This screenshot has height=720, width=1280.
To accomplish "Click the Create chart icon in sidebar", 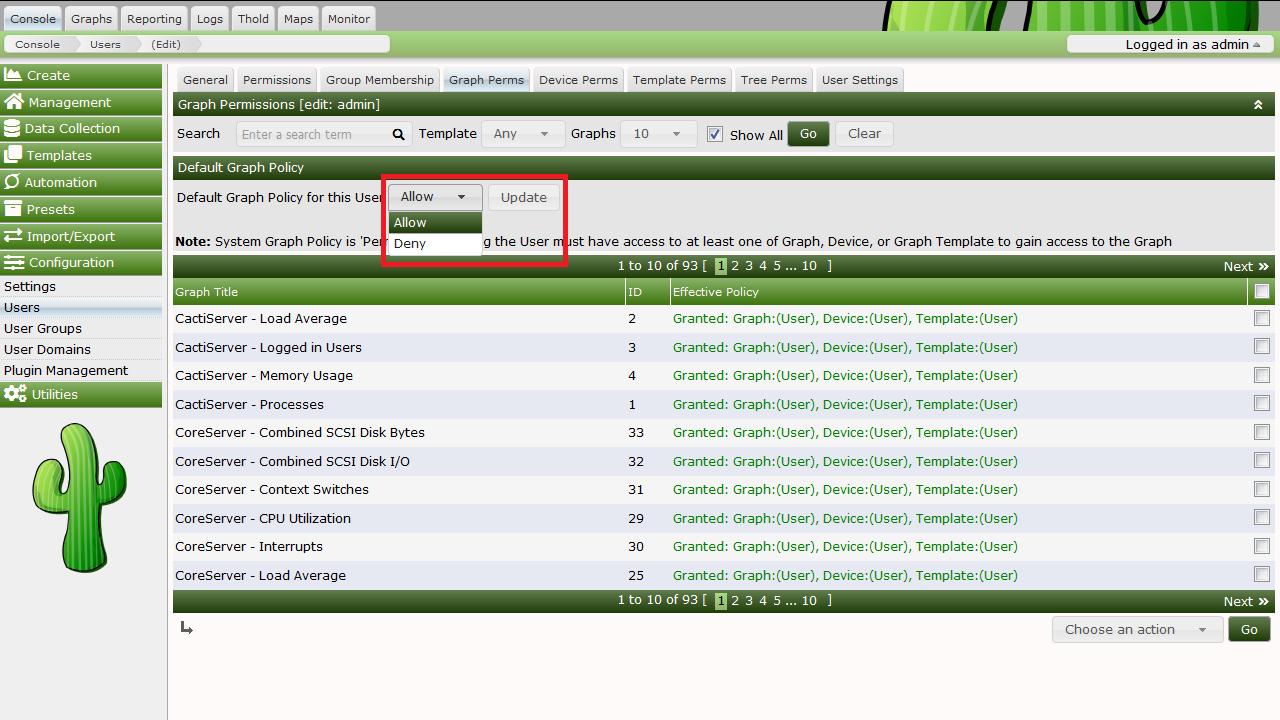I will (14, 75).
